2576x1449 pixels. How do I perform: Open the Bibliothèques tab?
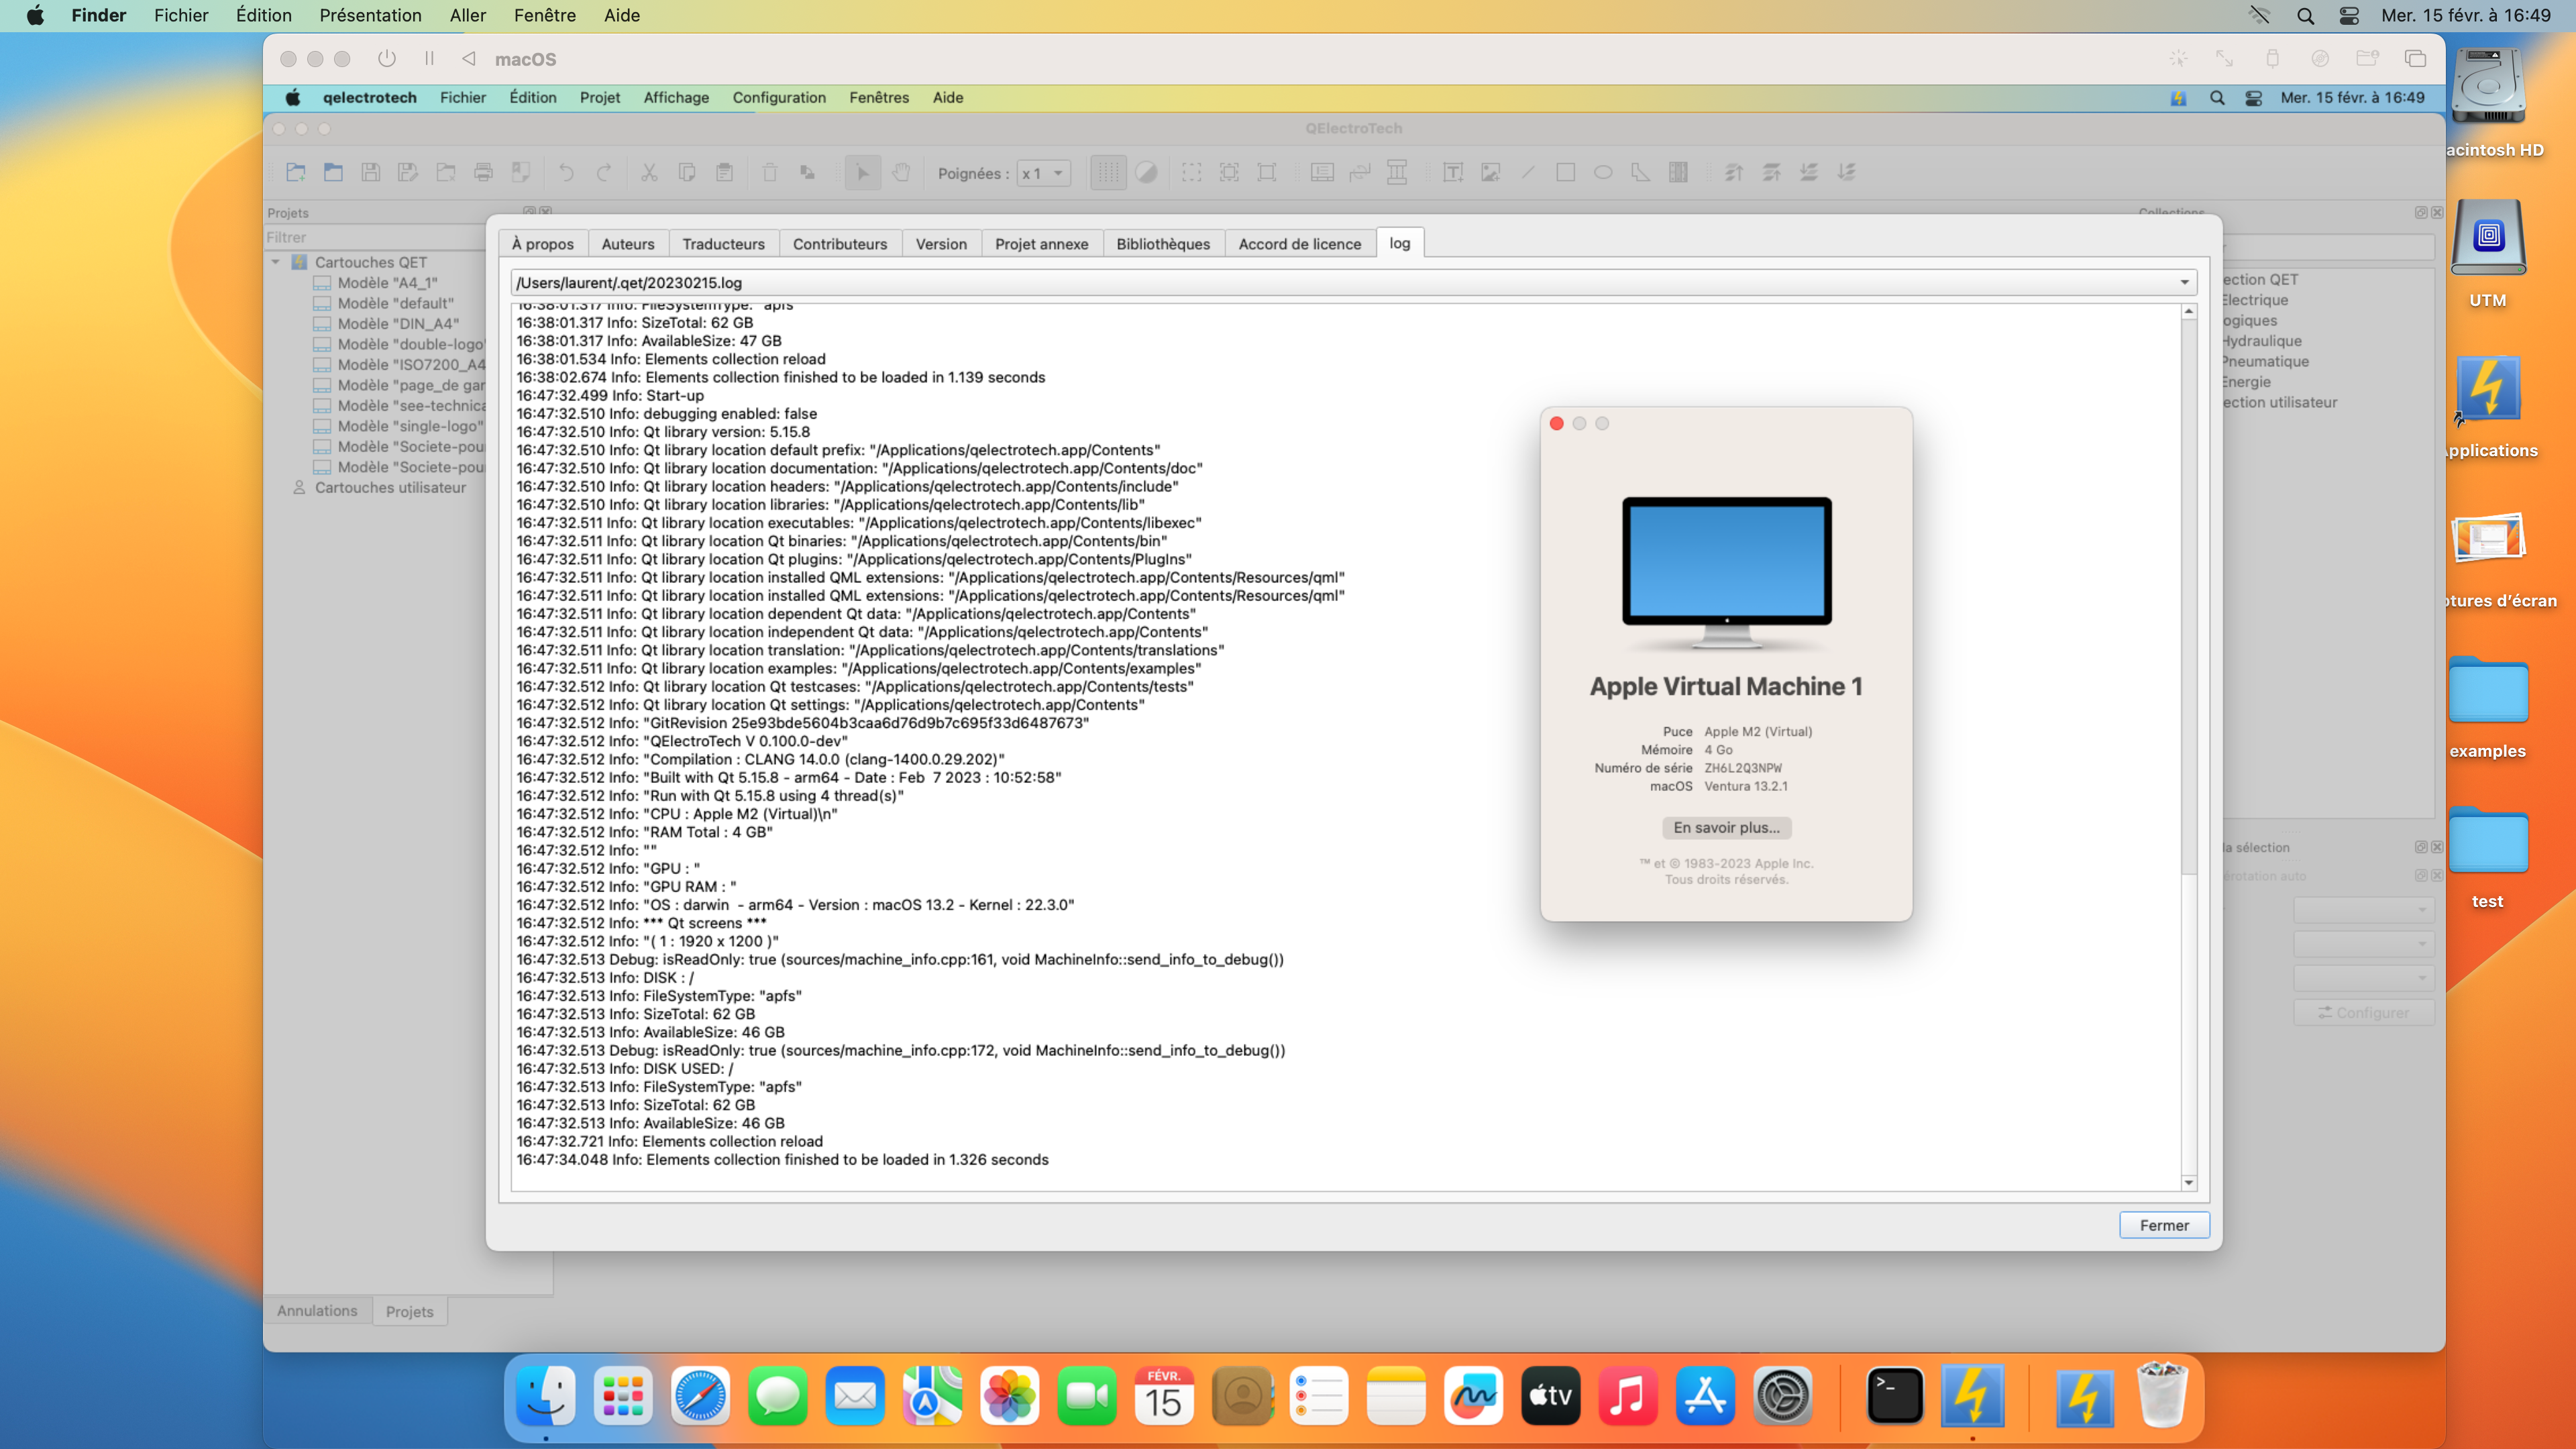pos(1163,244)
